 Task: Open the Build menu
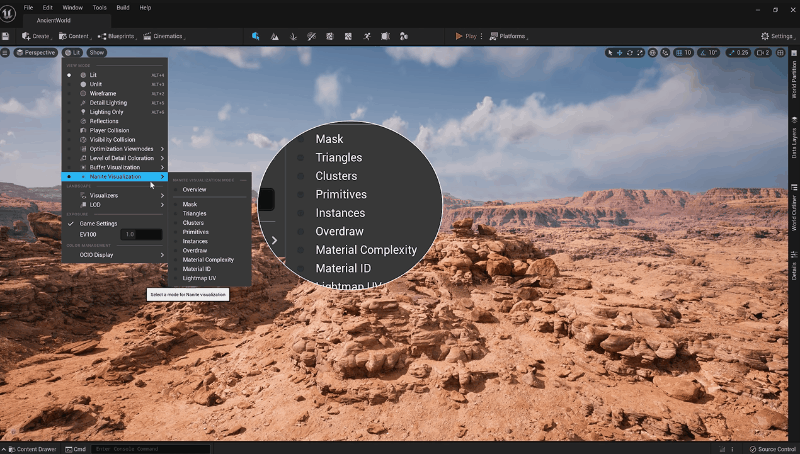[123, 7]
